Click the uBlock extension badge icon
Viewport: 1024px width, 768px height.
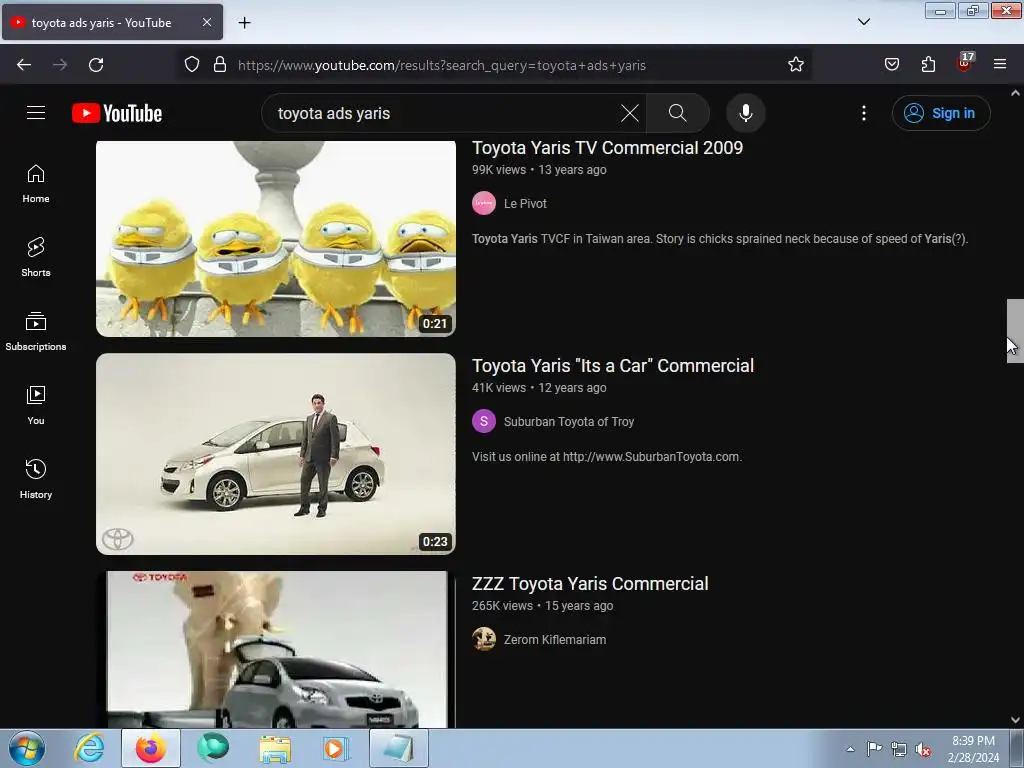pos(965,62)
